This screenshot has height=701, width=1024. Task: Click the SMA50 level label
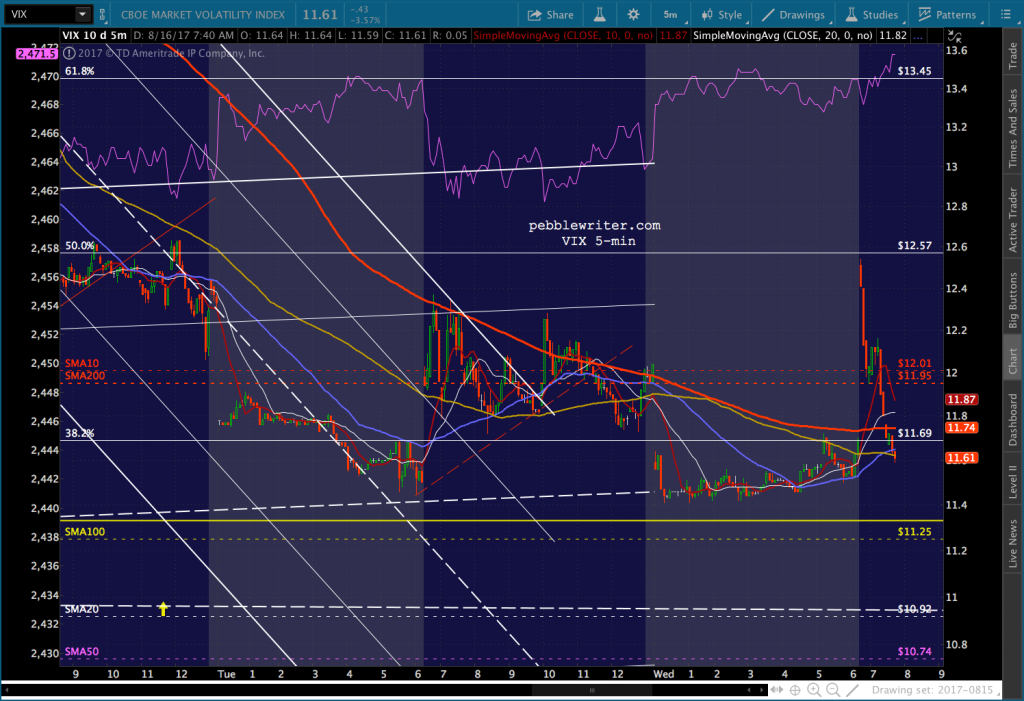[x=82, y=652]
